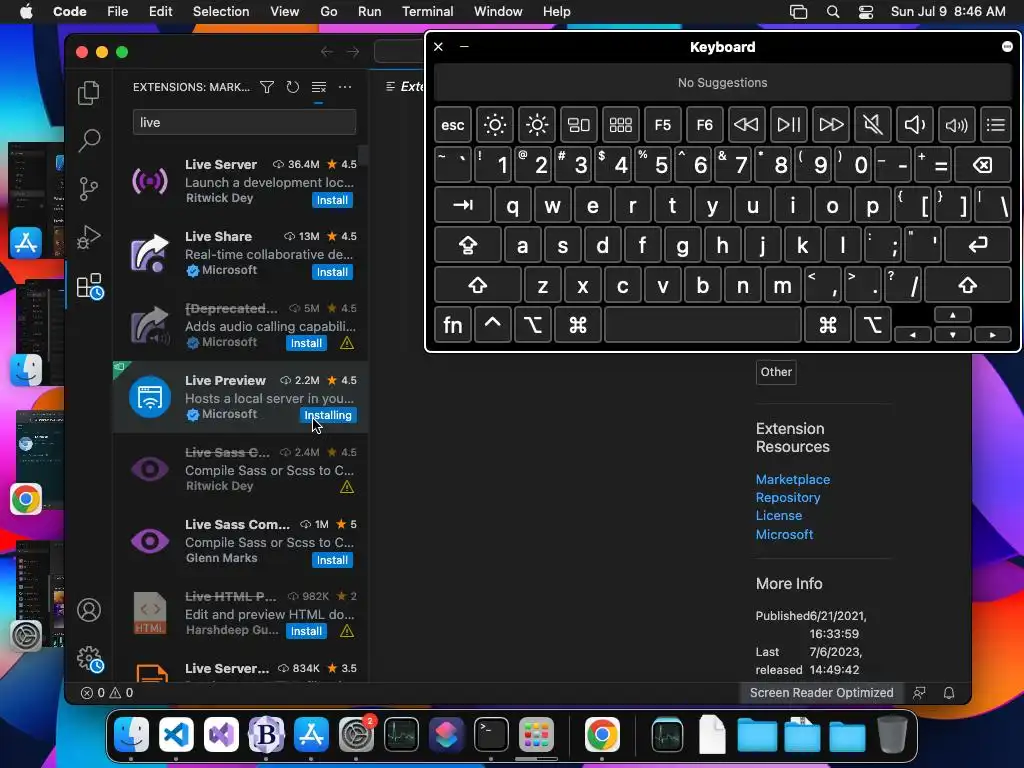Tap Launchpad key on Keyboard
Image resolution: width=1024 pixels, height=768 pixels.
click(x=620, y=125)
